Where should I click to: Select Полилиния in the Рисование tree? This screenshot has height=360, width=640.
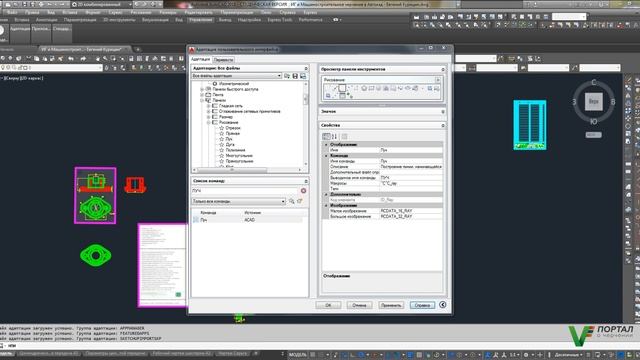click(x=236, y=150)
